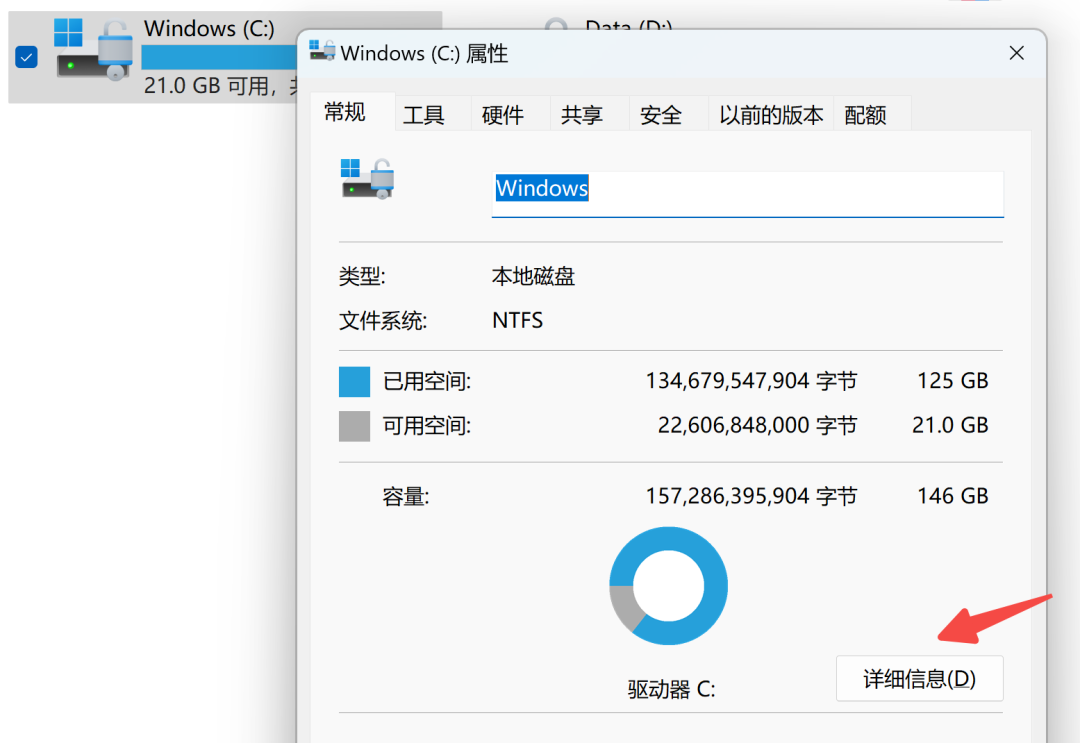
Task: Click the drive name field containing Windows
Action: 747,193
